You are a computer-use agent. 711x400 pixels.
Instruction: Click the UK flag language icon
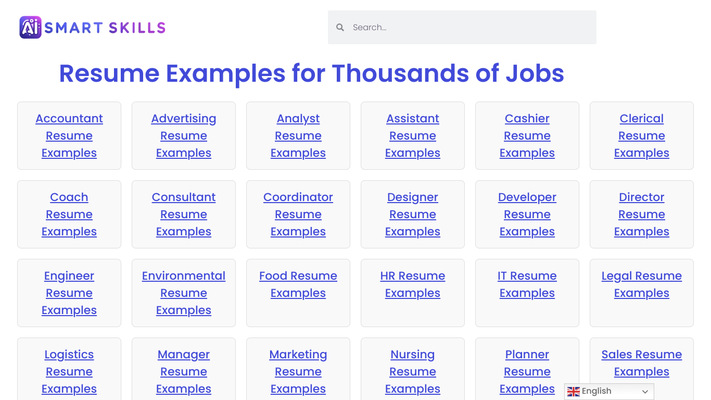(573, 391)
